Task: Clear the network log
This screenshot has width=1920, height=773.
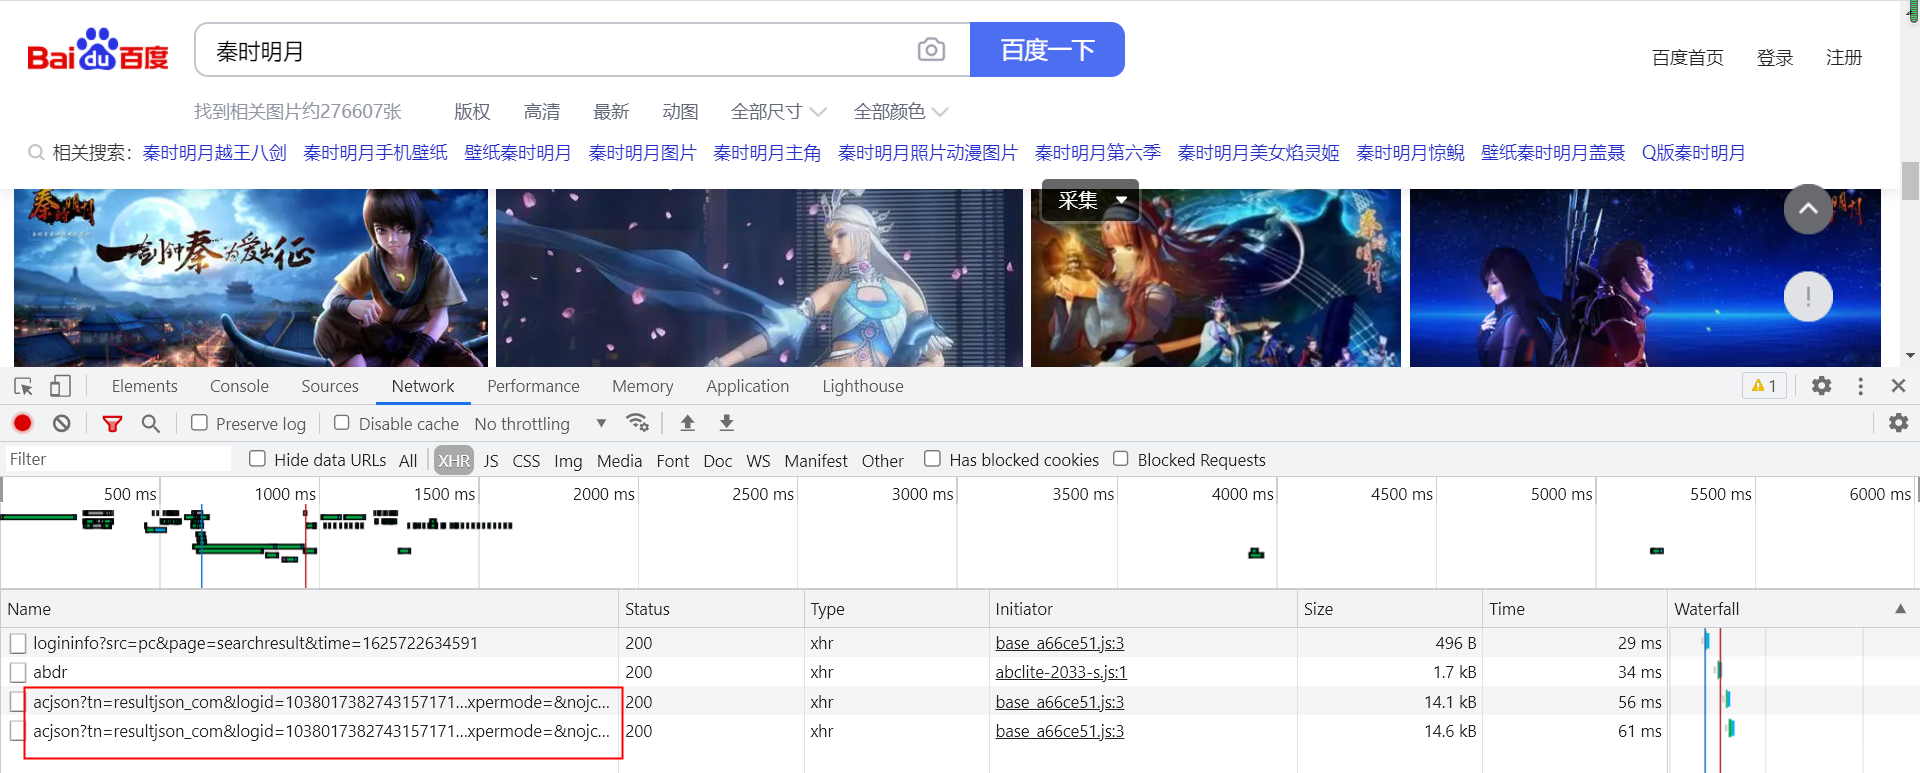Action: coord(62,423)
